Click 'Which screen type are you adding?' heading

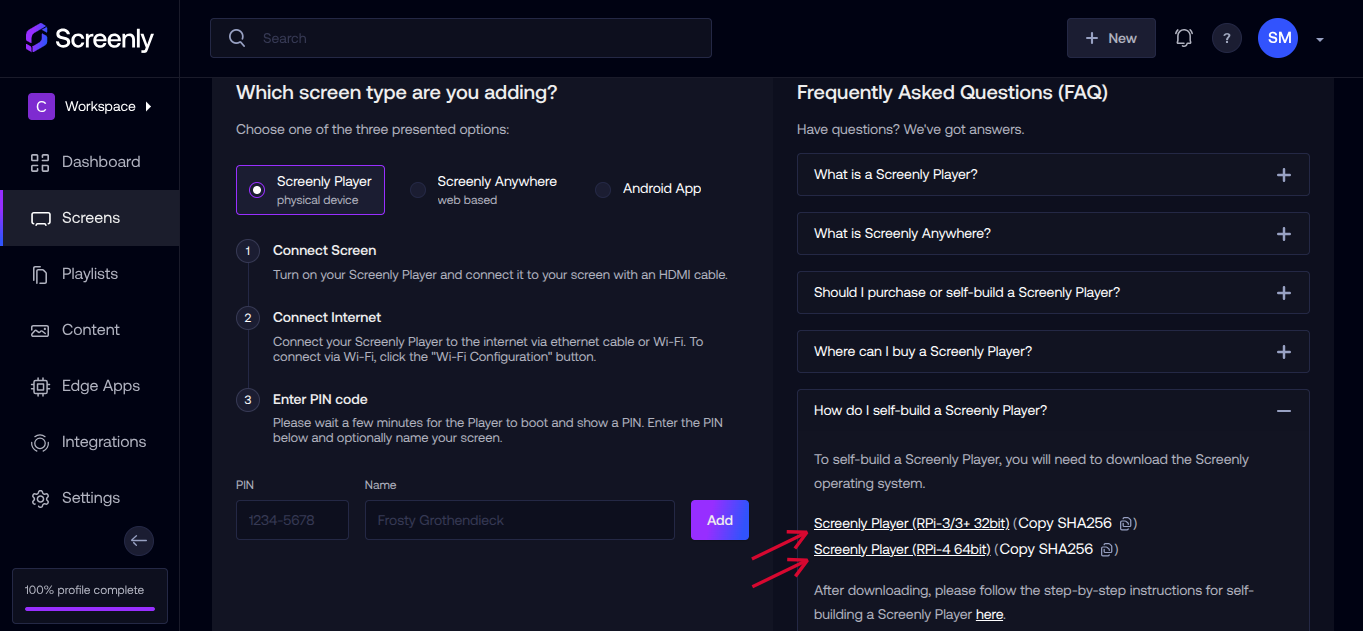click(x=396, y=93)
